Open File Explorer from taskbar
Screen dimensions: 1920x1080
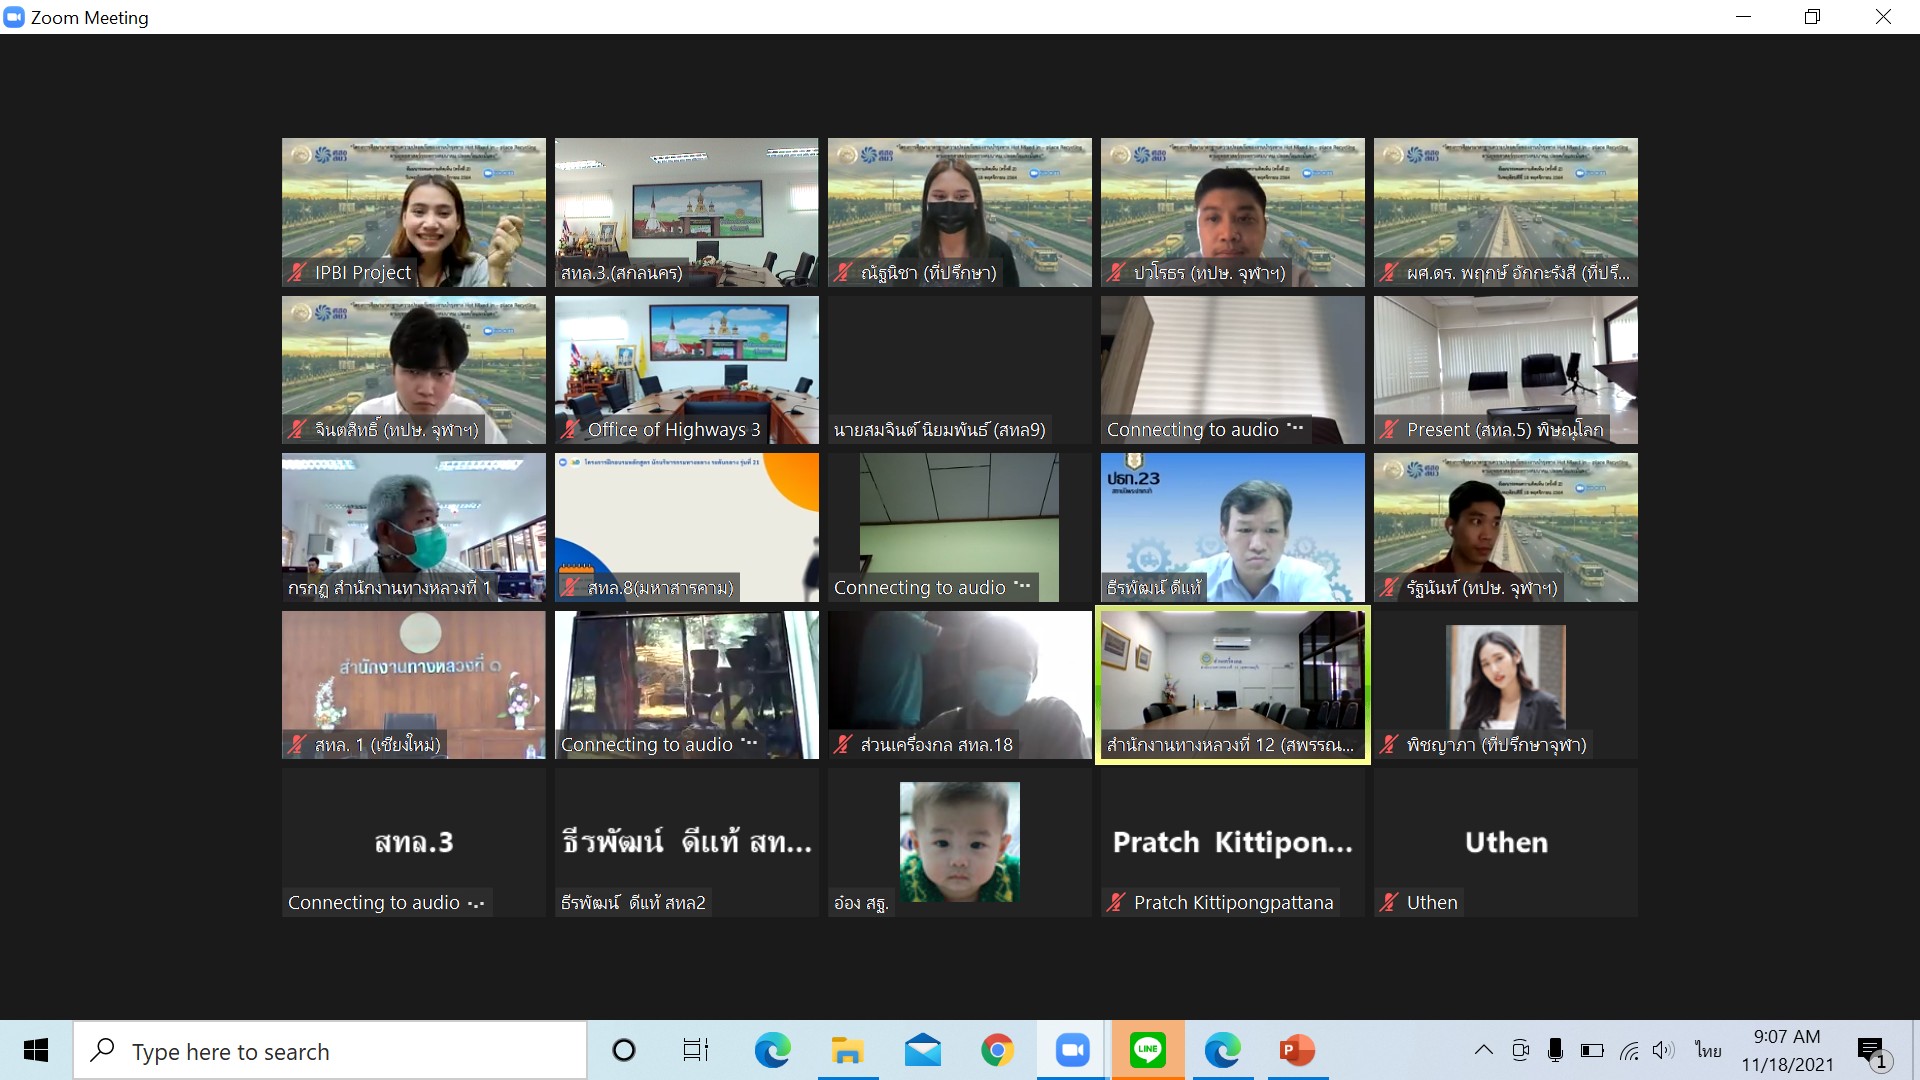click(847, 1050)
